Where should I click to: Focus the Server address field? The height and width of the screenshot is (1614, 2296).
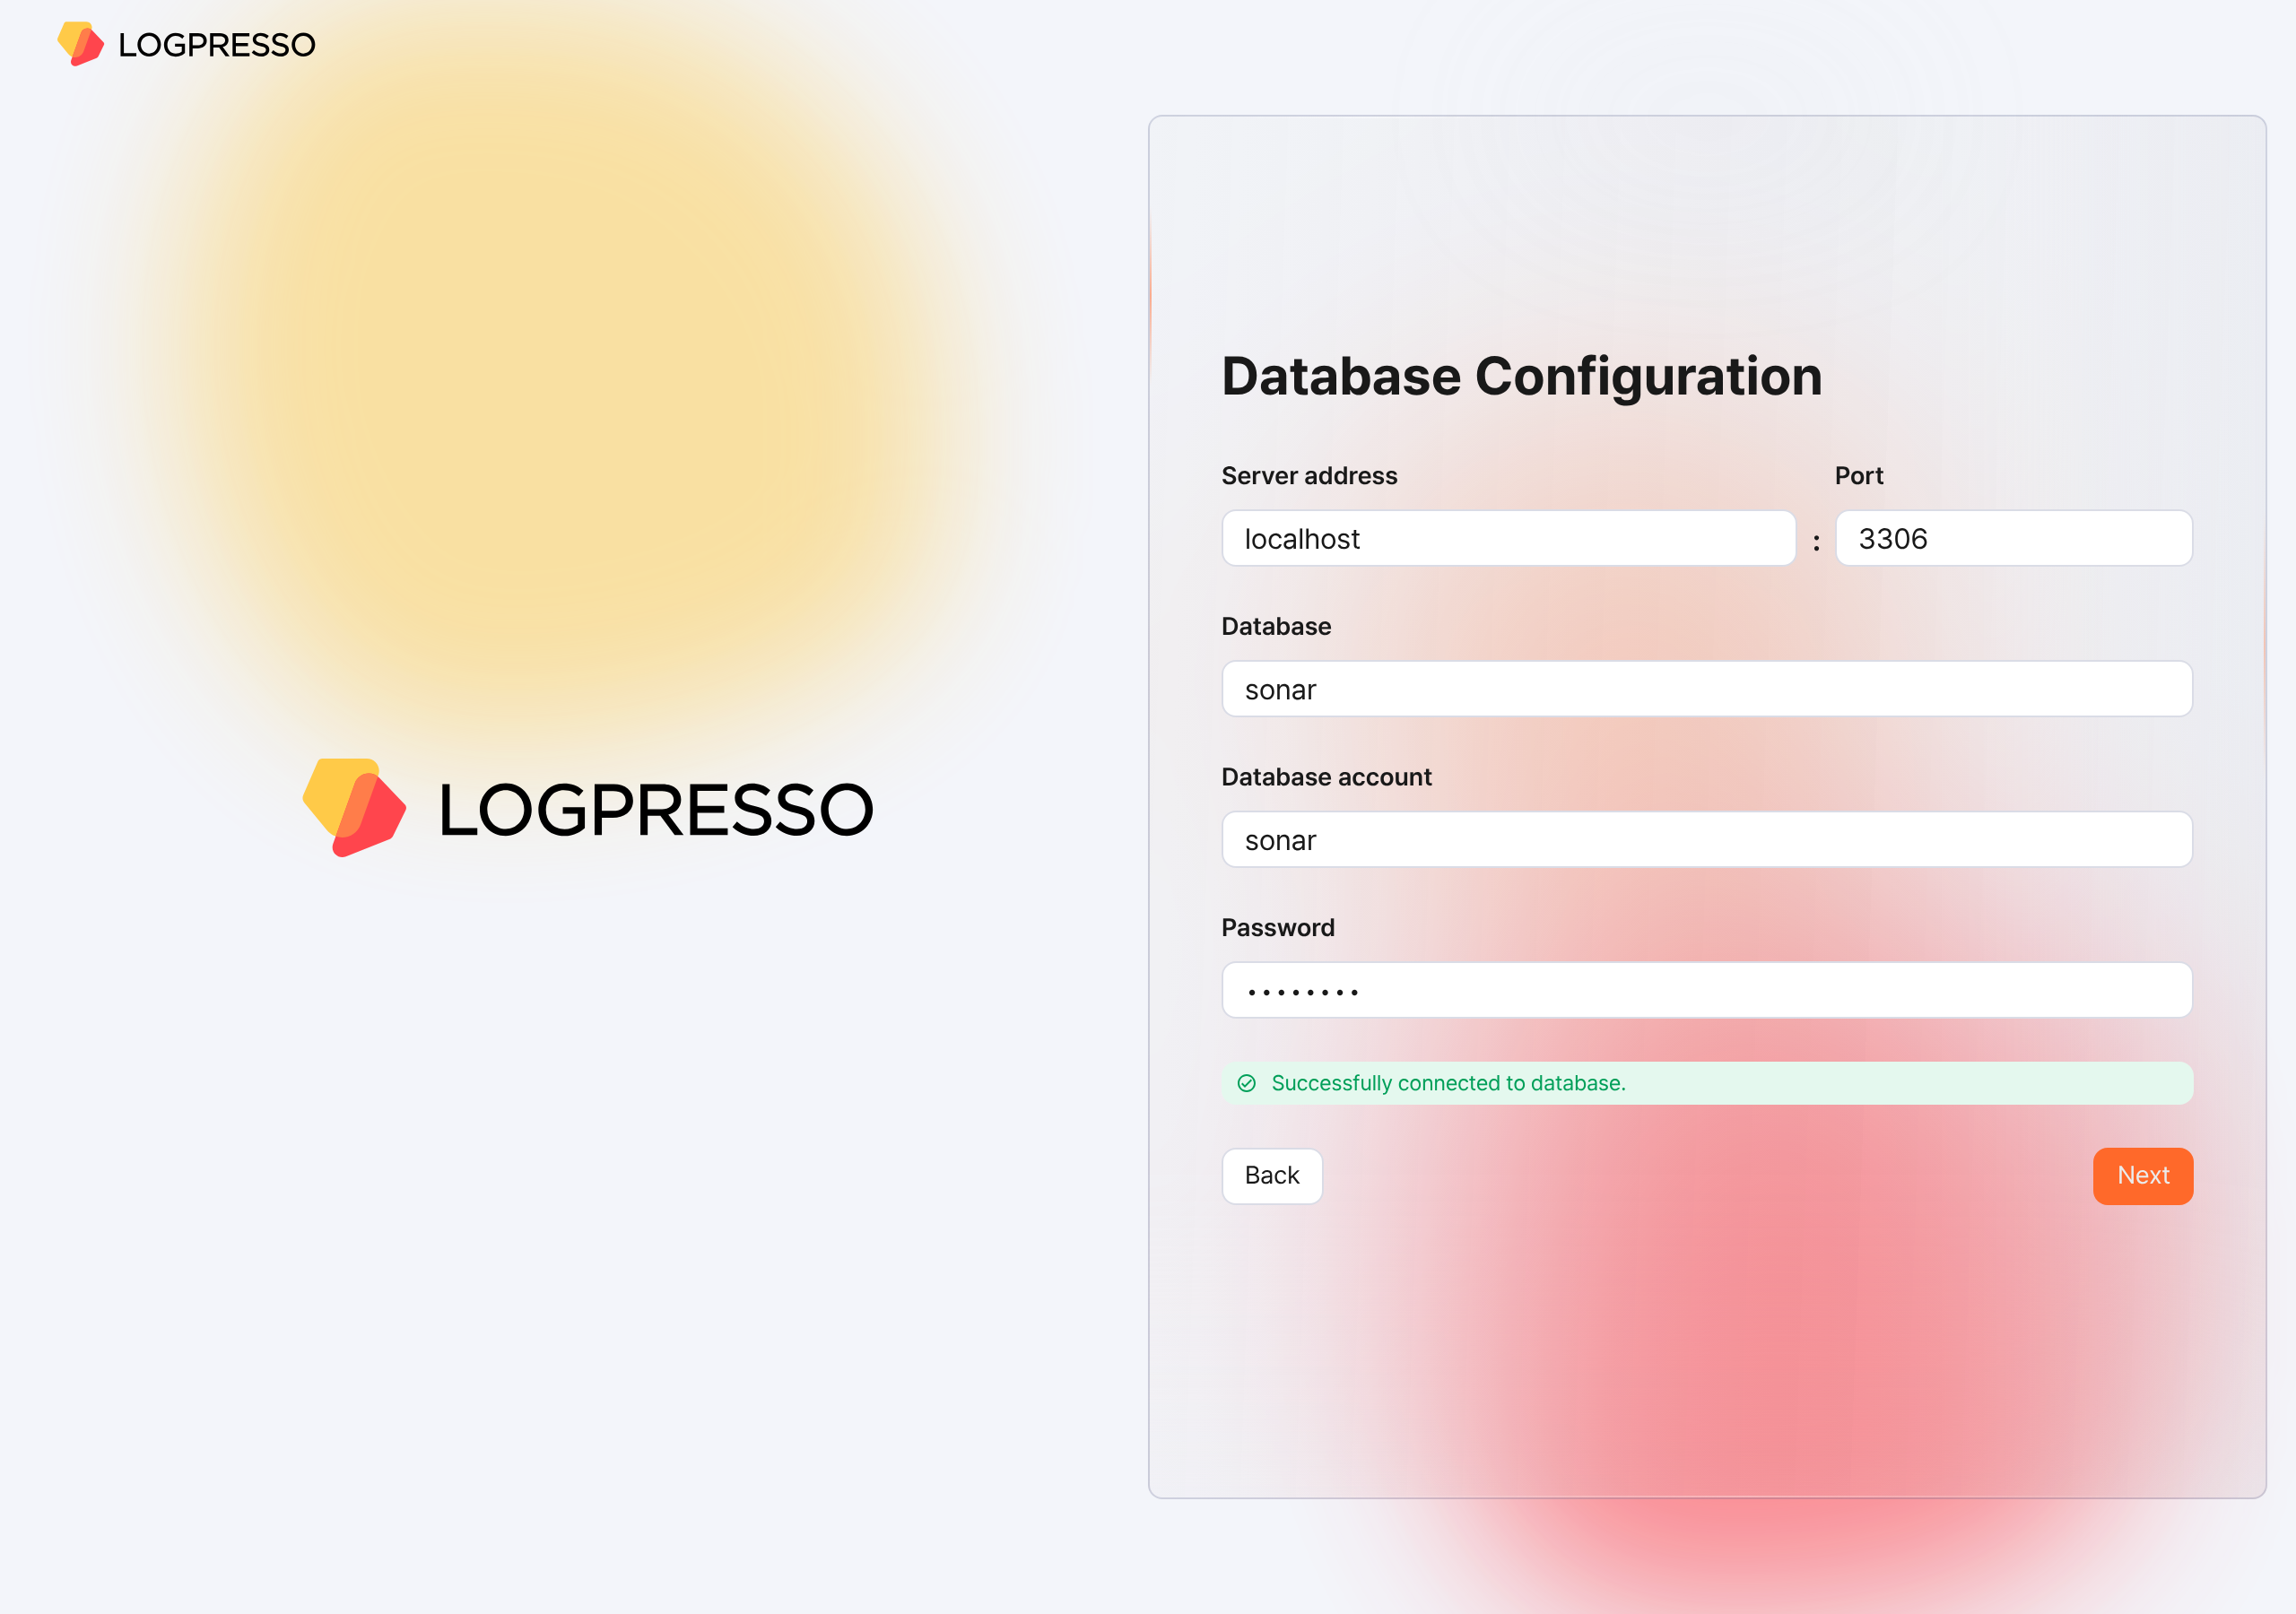[x=1508, y=539]
